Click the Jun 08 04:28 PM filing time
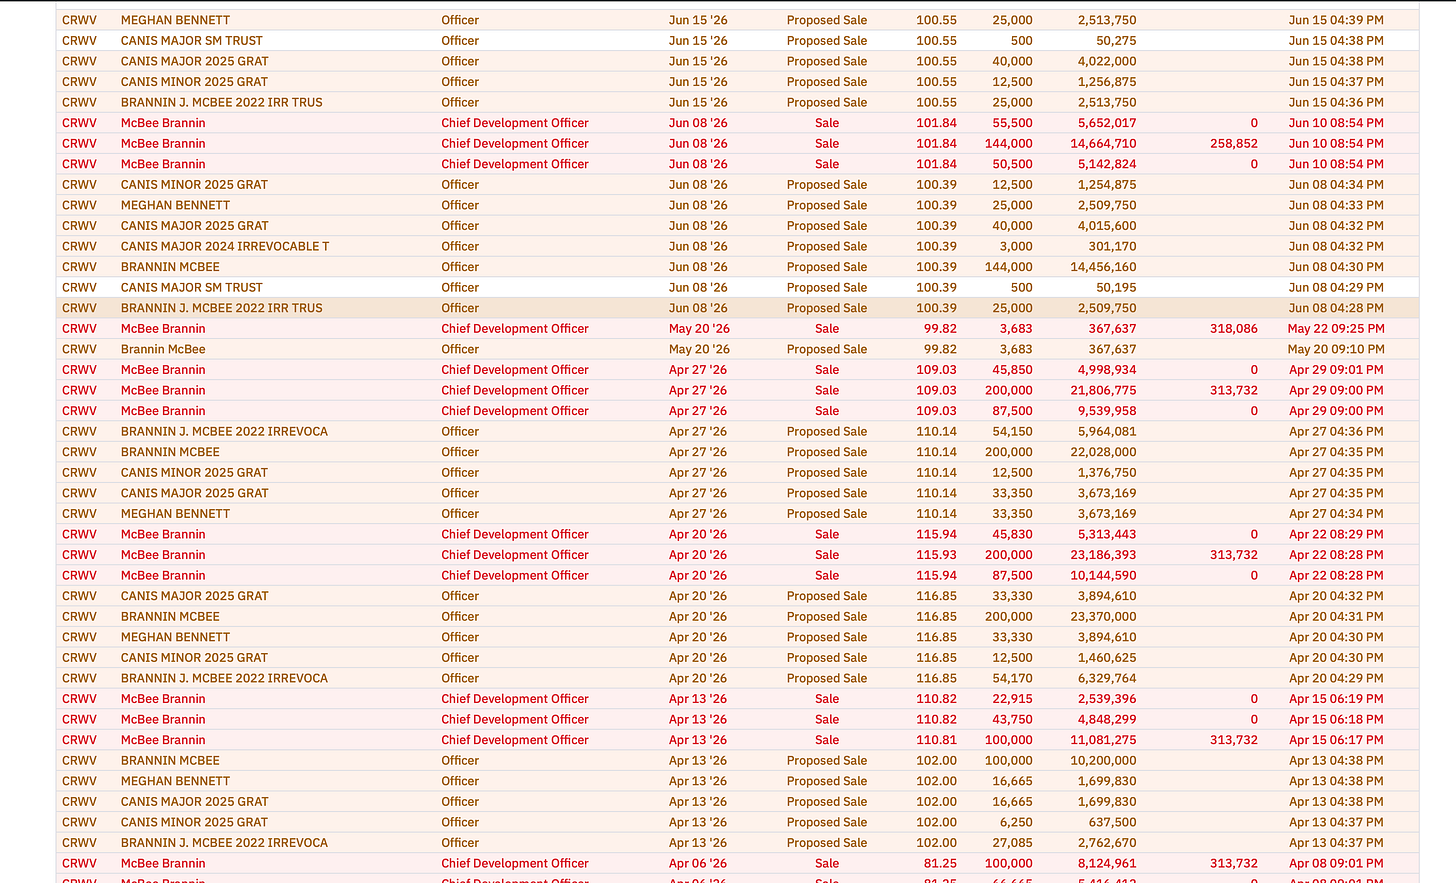Image resolution: width=1456 pixels, height=883 pixels. [x=1336, y=308]
